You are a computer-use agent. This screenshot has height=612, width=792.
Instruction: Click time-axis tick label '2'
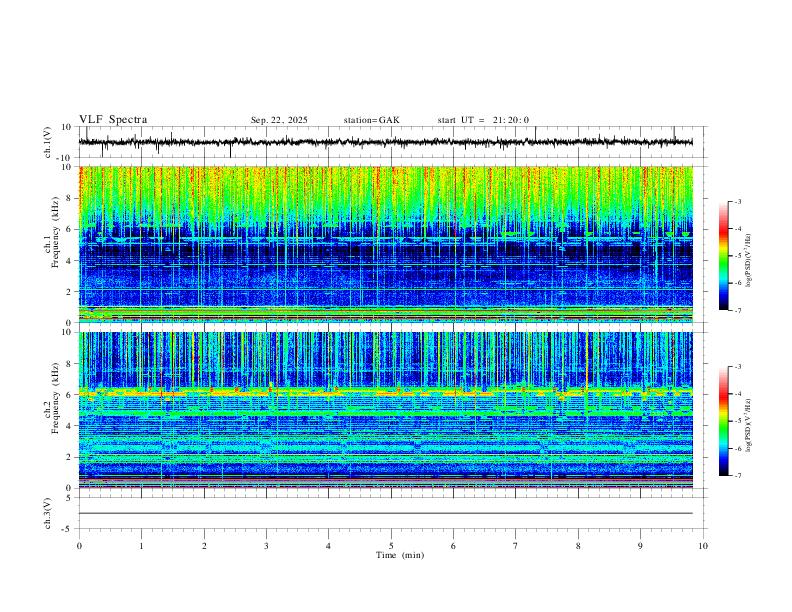click(204, 546)
